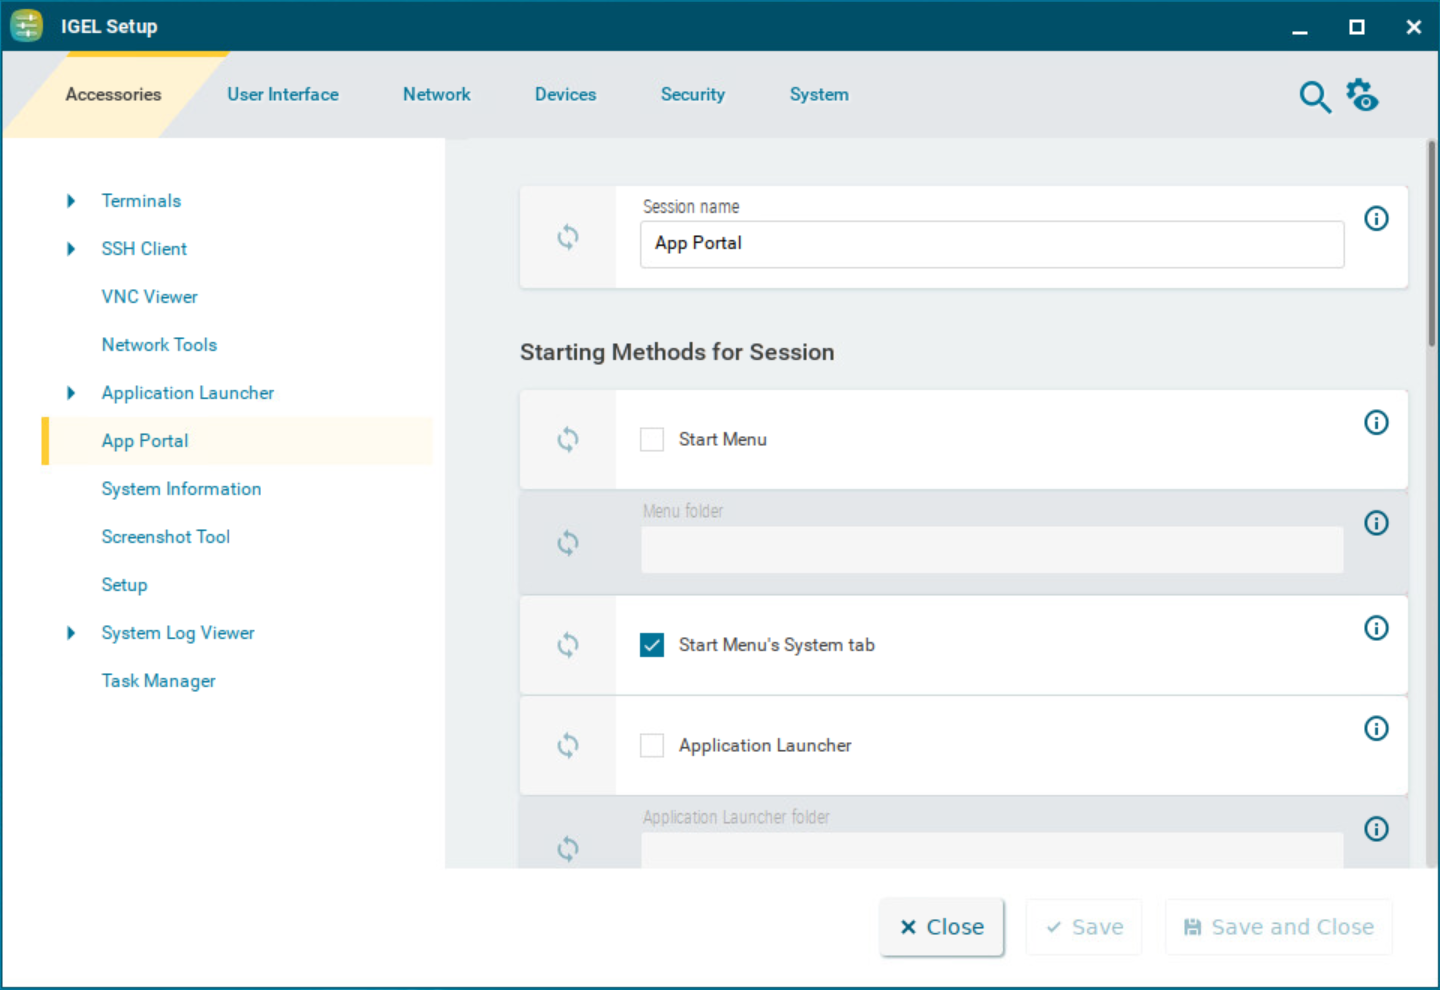Screen dimensions: 1440x990
Task: Open the Security tab
Action: 693,94
